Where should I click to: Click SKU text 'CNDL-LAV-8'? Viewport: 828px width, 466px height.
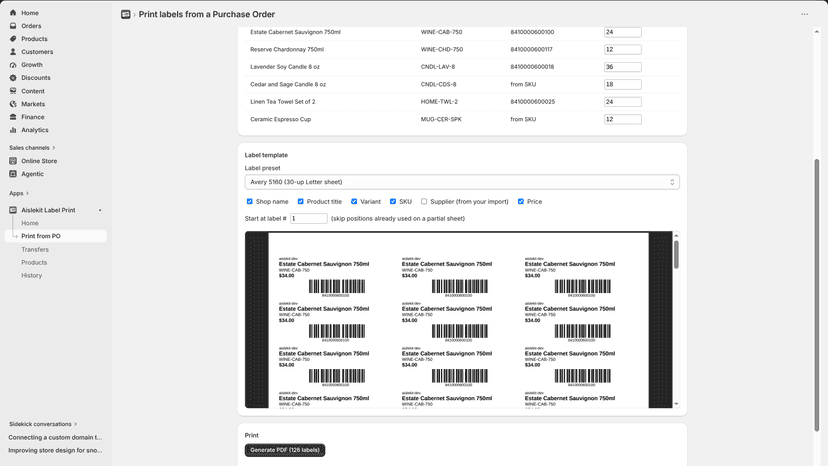click(438, 67)
